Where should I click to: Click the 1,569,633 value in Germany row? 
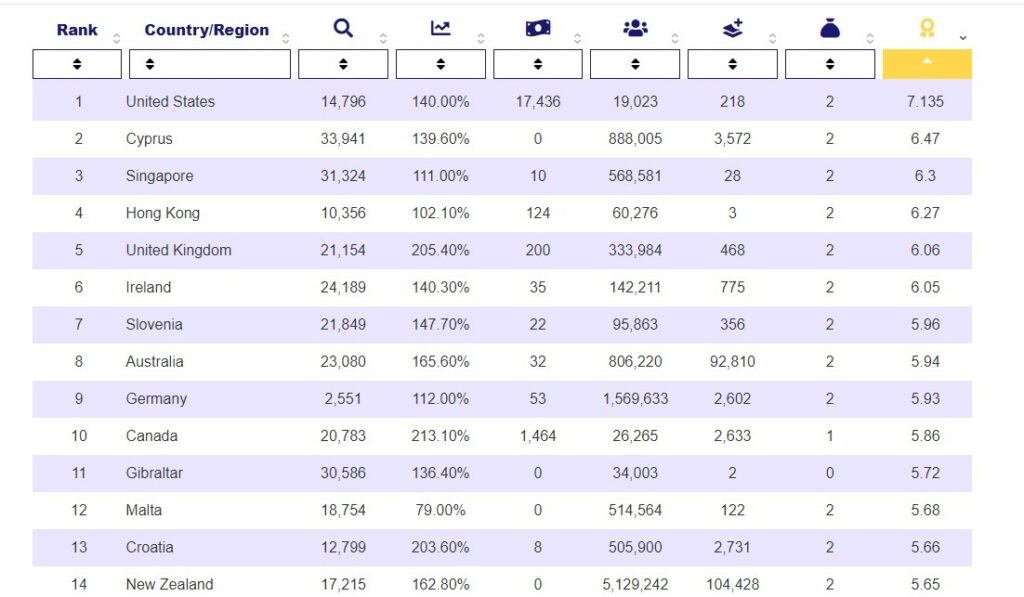coord(635,399)
